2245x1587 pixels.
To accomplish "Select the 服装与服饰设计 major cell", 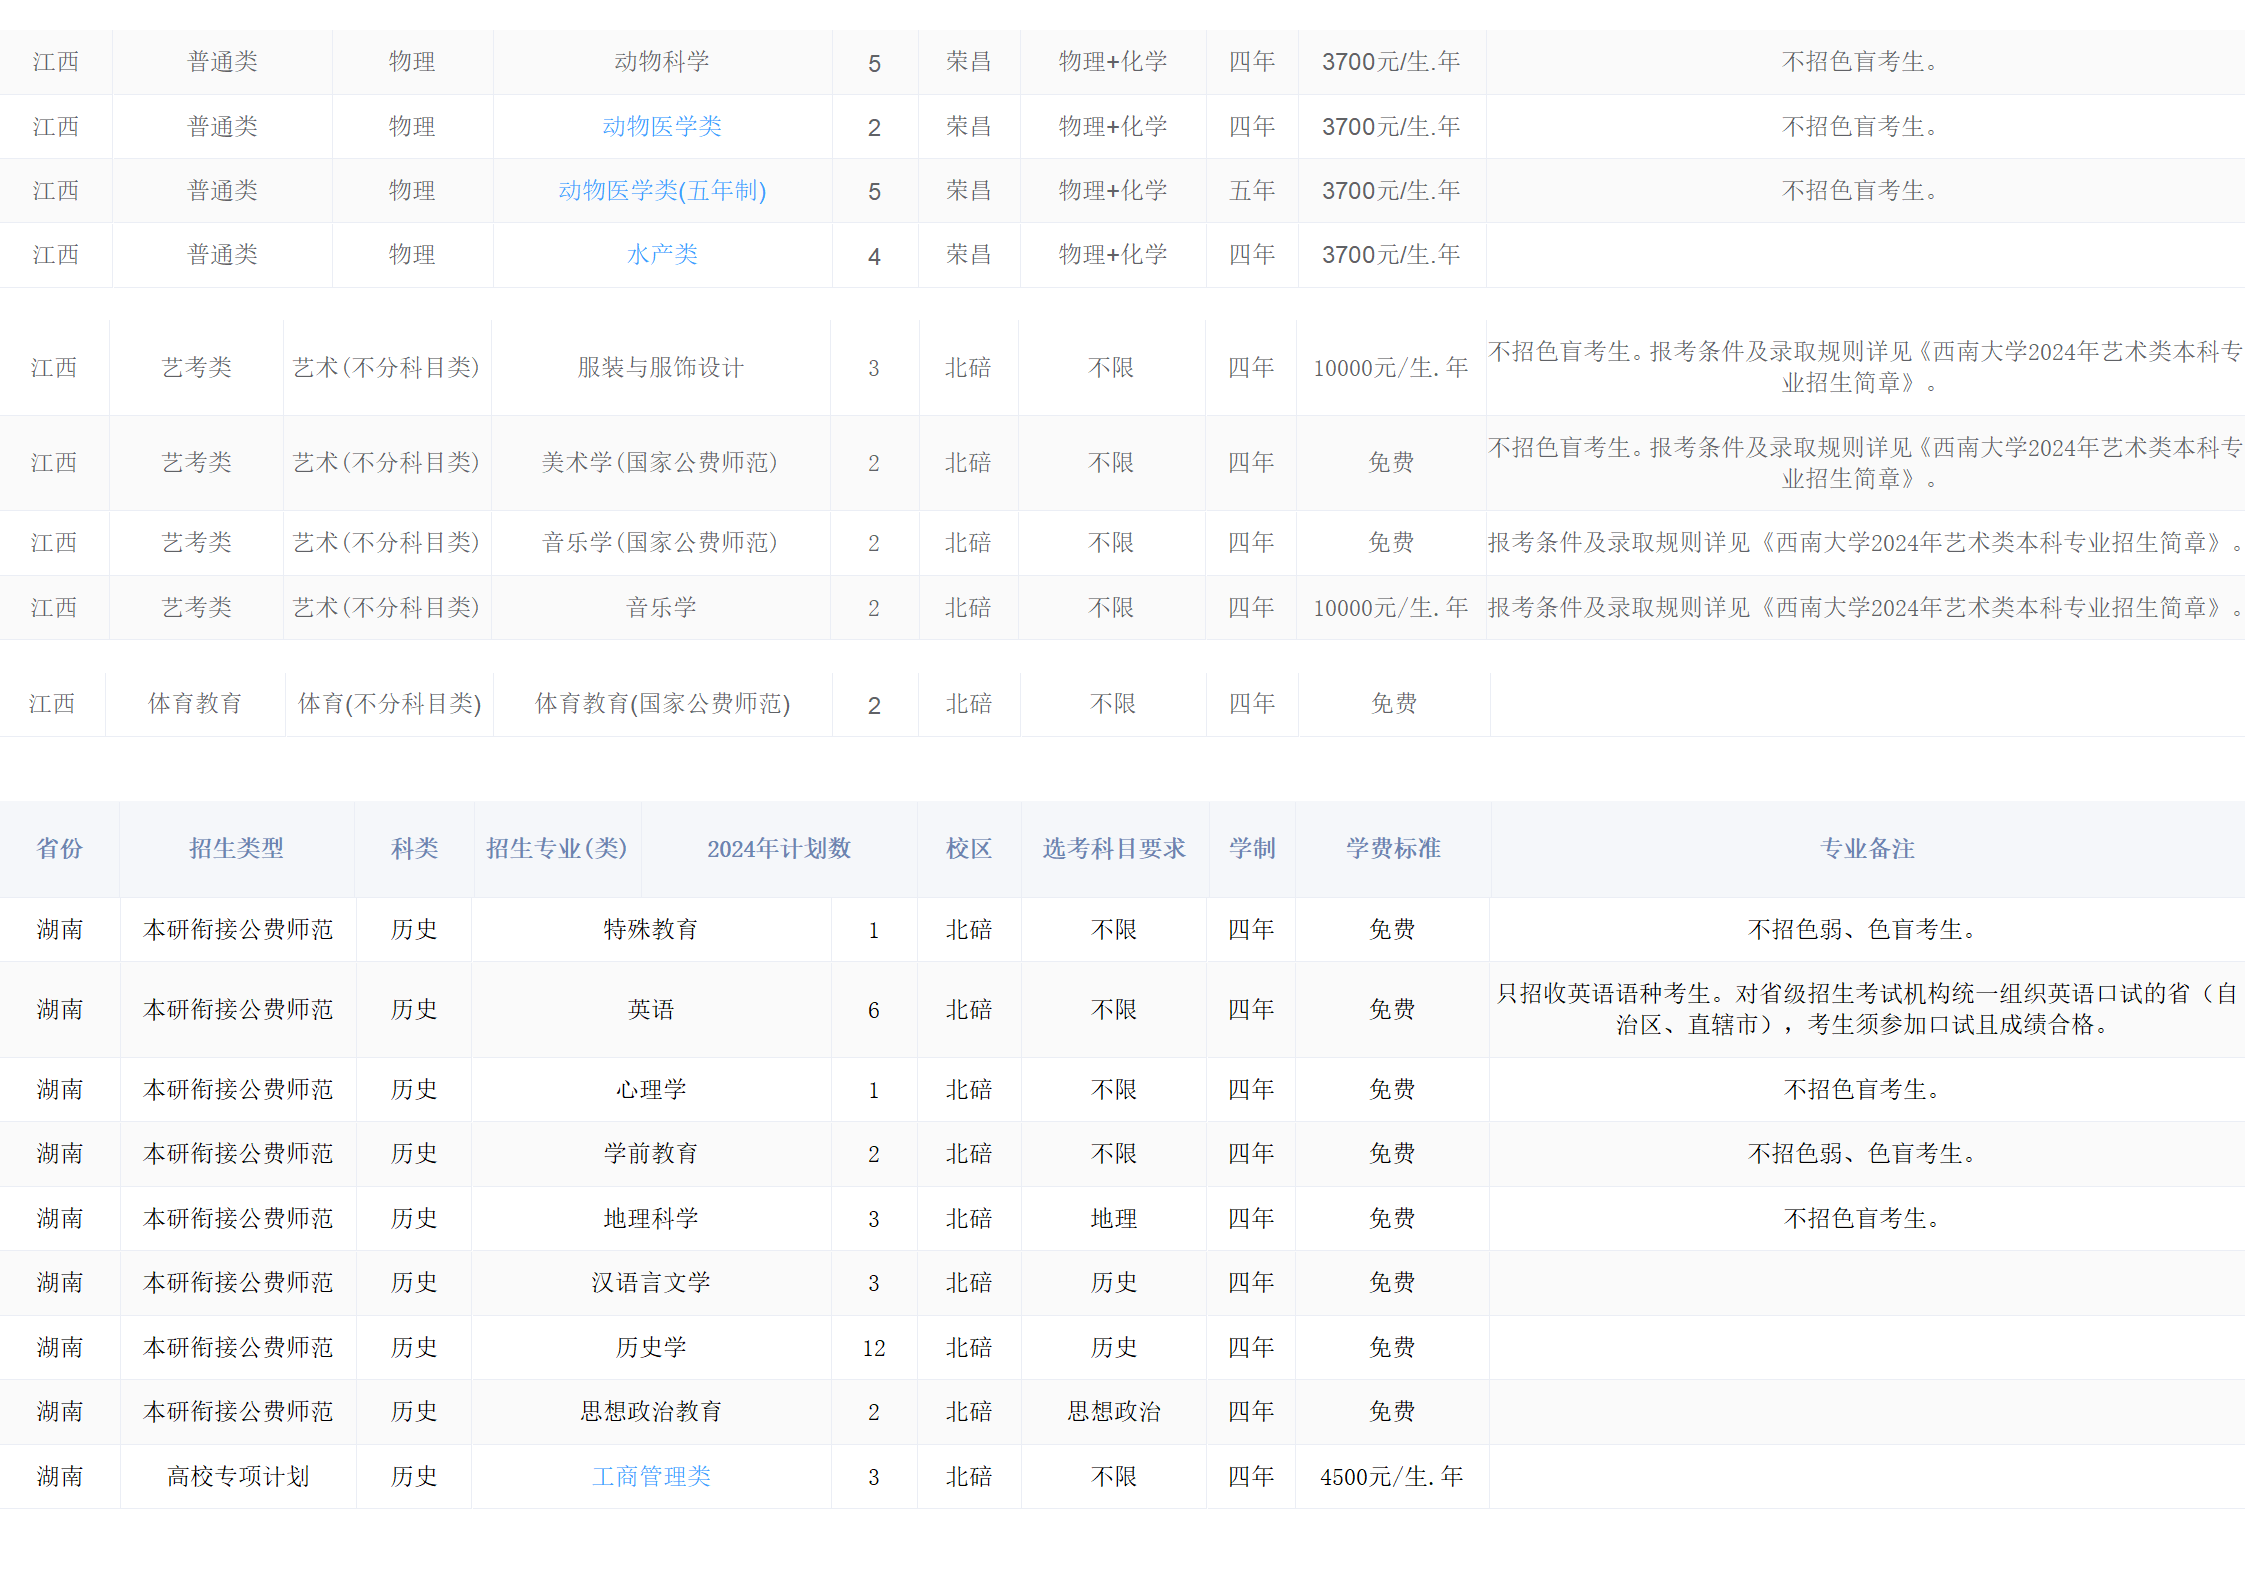I will (x=660, y=368).
